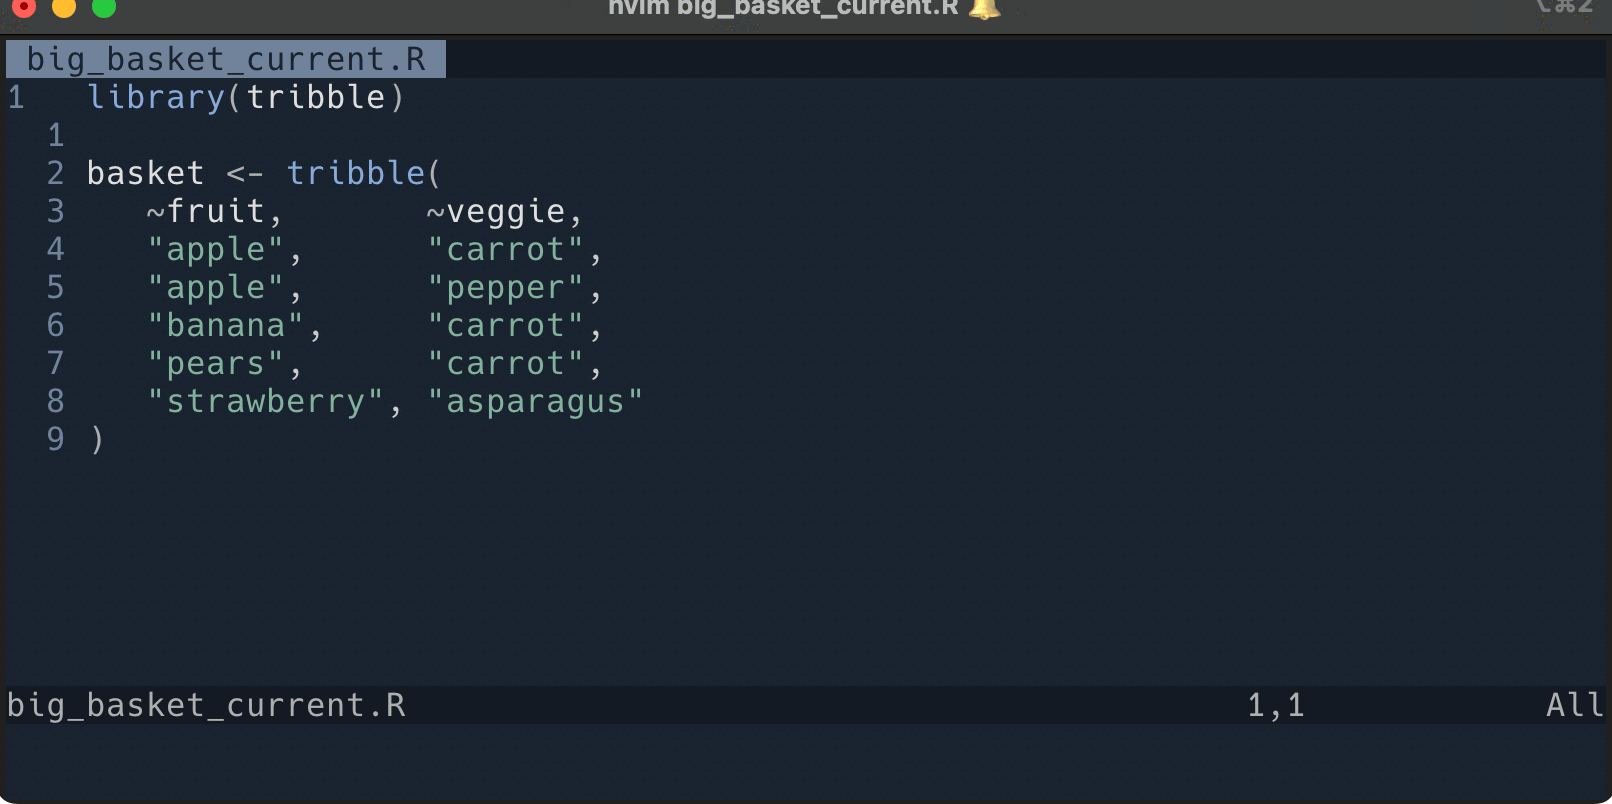Viewport: 1612px width, 804px height.
Task: Click the "strawberry" string
Action: point(265,401)
